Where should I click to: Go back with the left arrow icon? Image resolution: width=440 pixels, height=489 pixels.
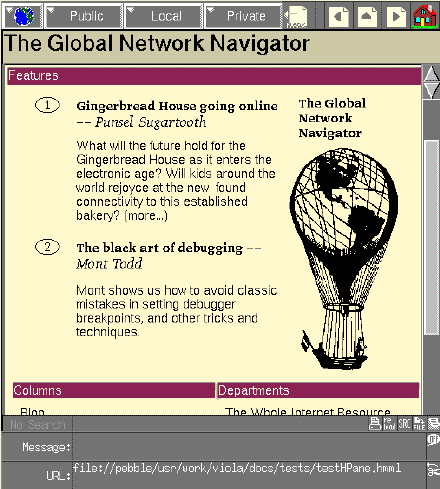coord(339,16)
